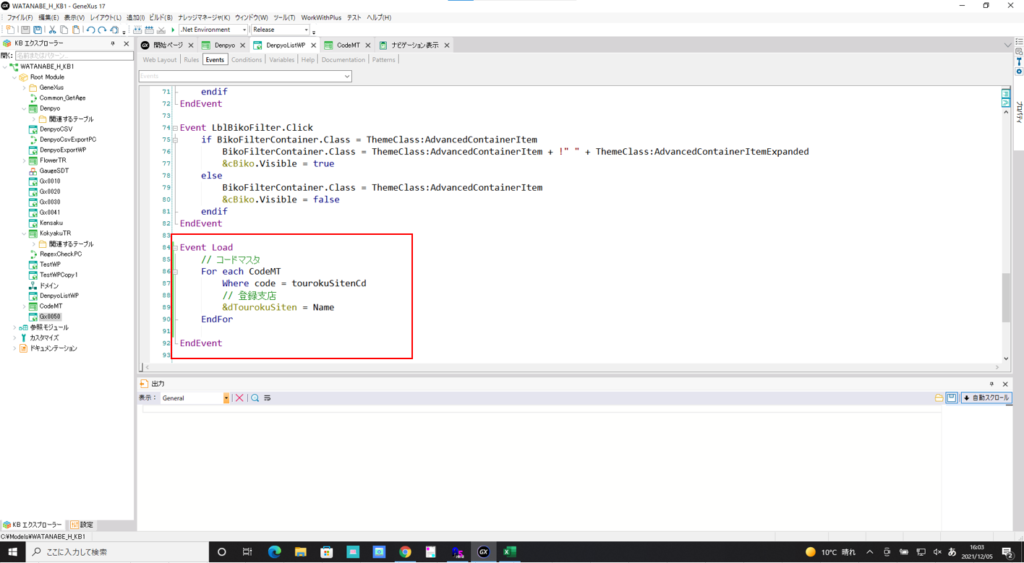Pin the KB Explorer panel

pos(113,44)
